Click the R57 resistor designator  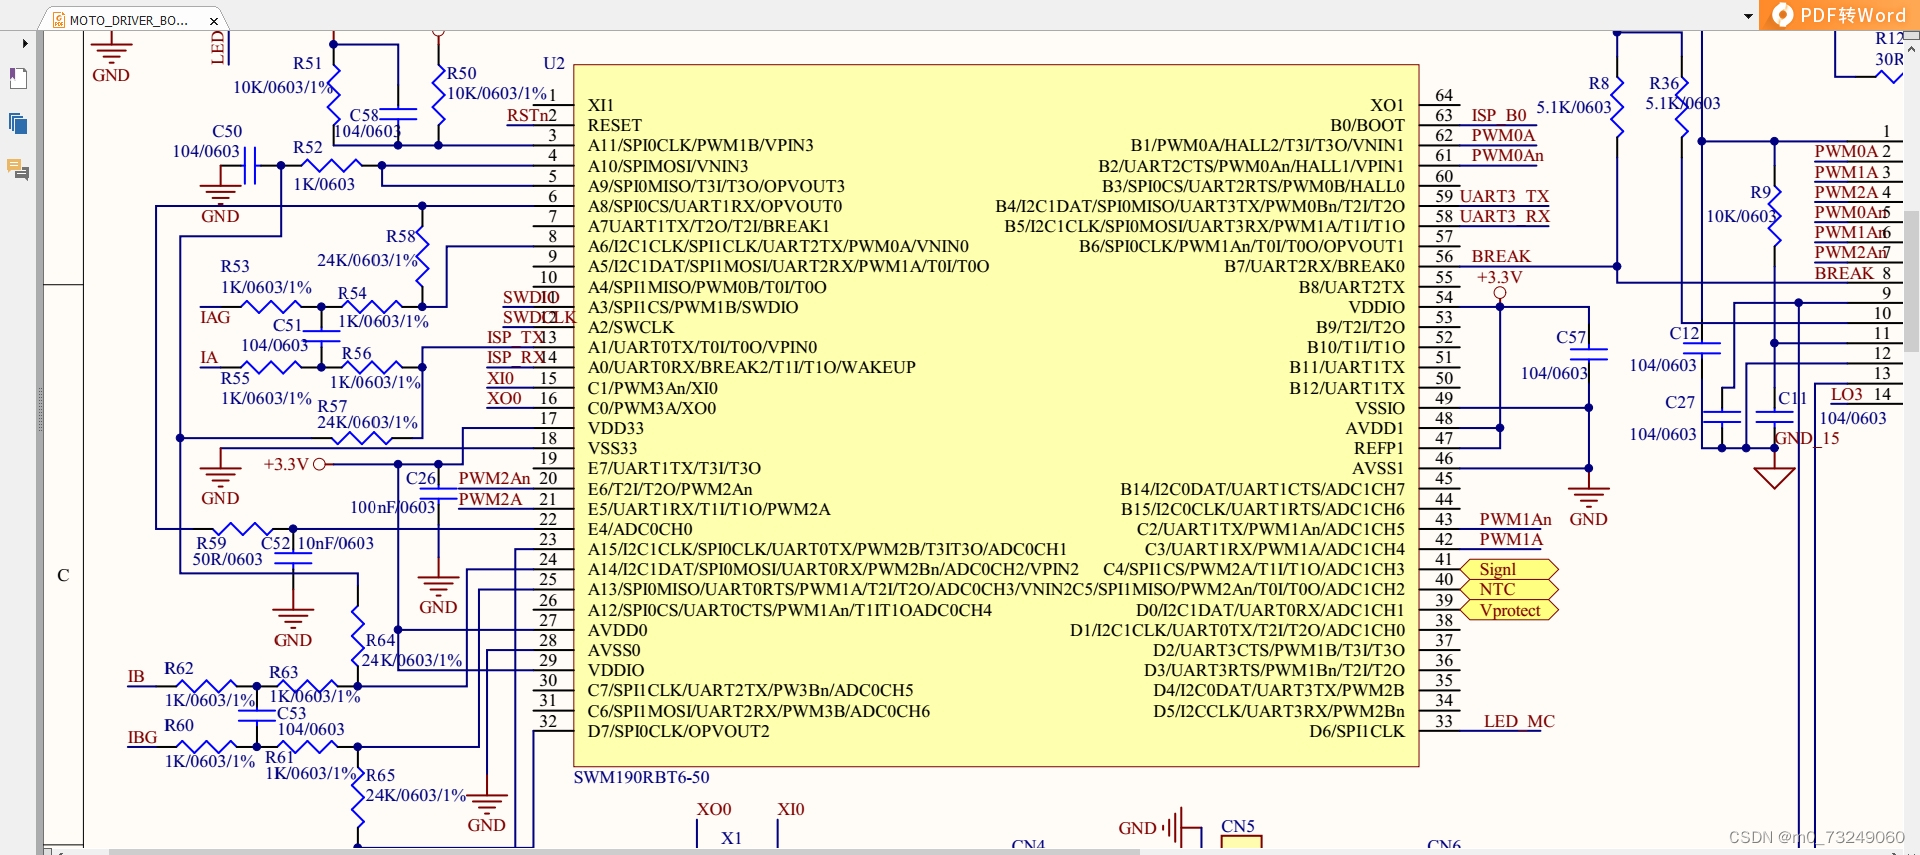(x=332, y=406)
